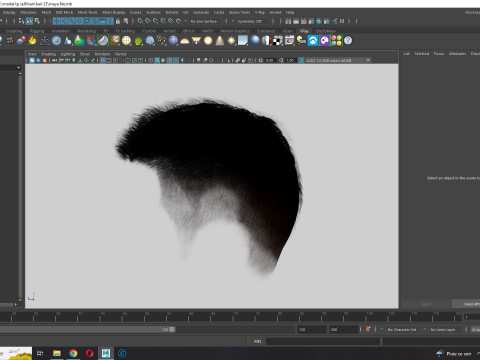Toggle select by object type mode
The image size is (480, 360).
pyautogui.click(x=29, y=21)
